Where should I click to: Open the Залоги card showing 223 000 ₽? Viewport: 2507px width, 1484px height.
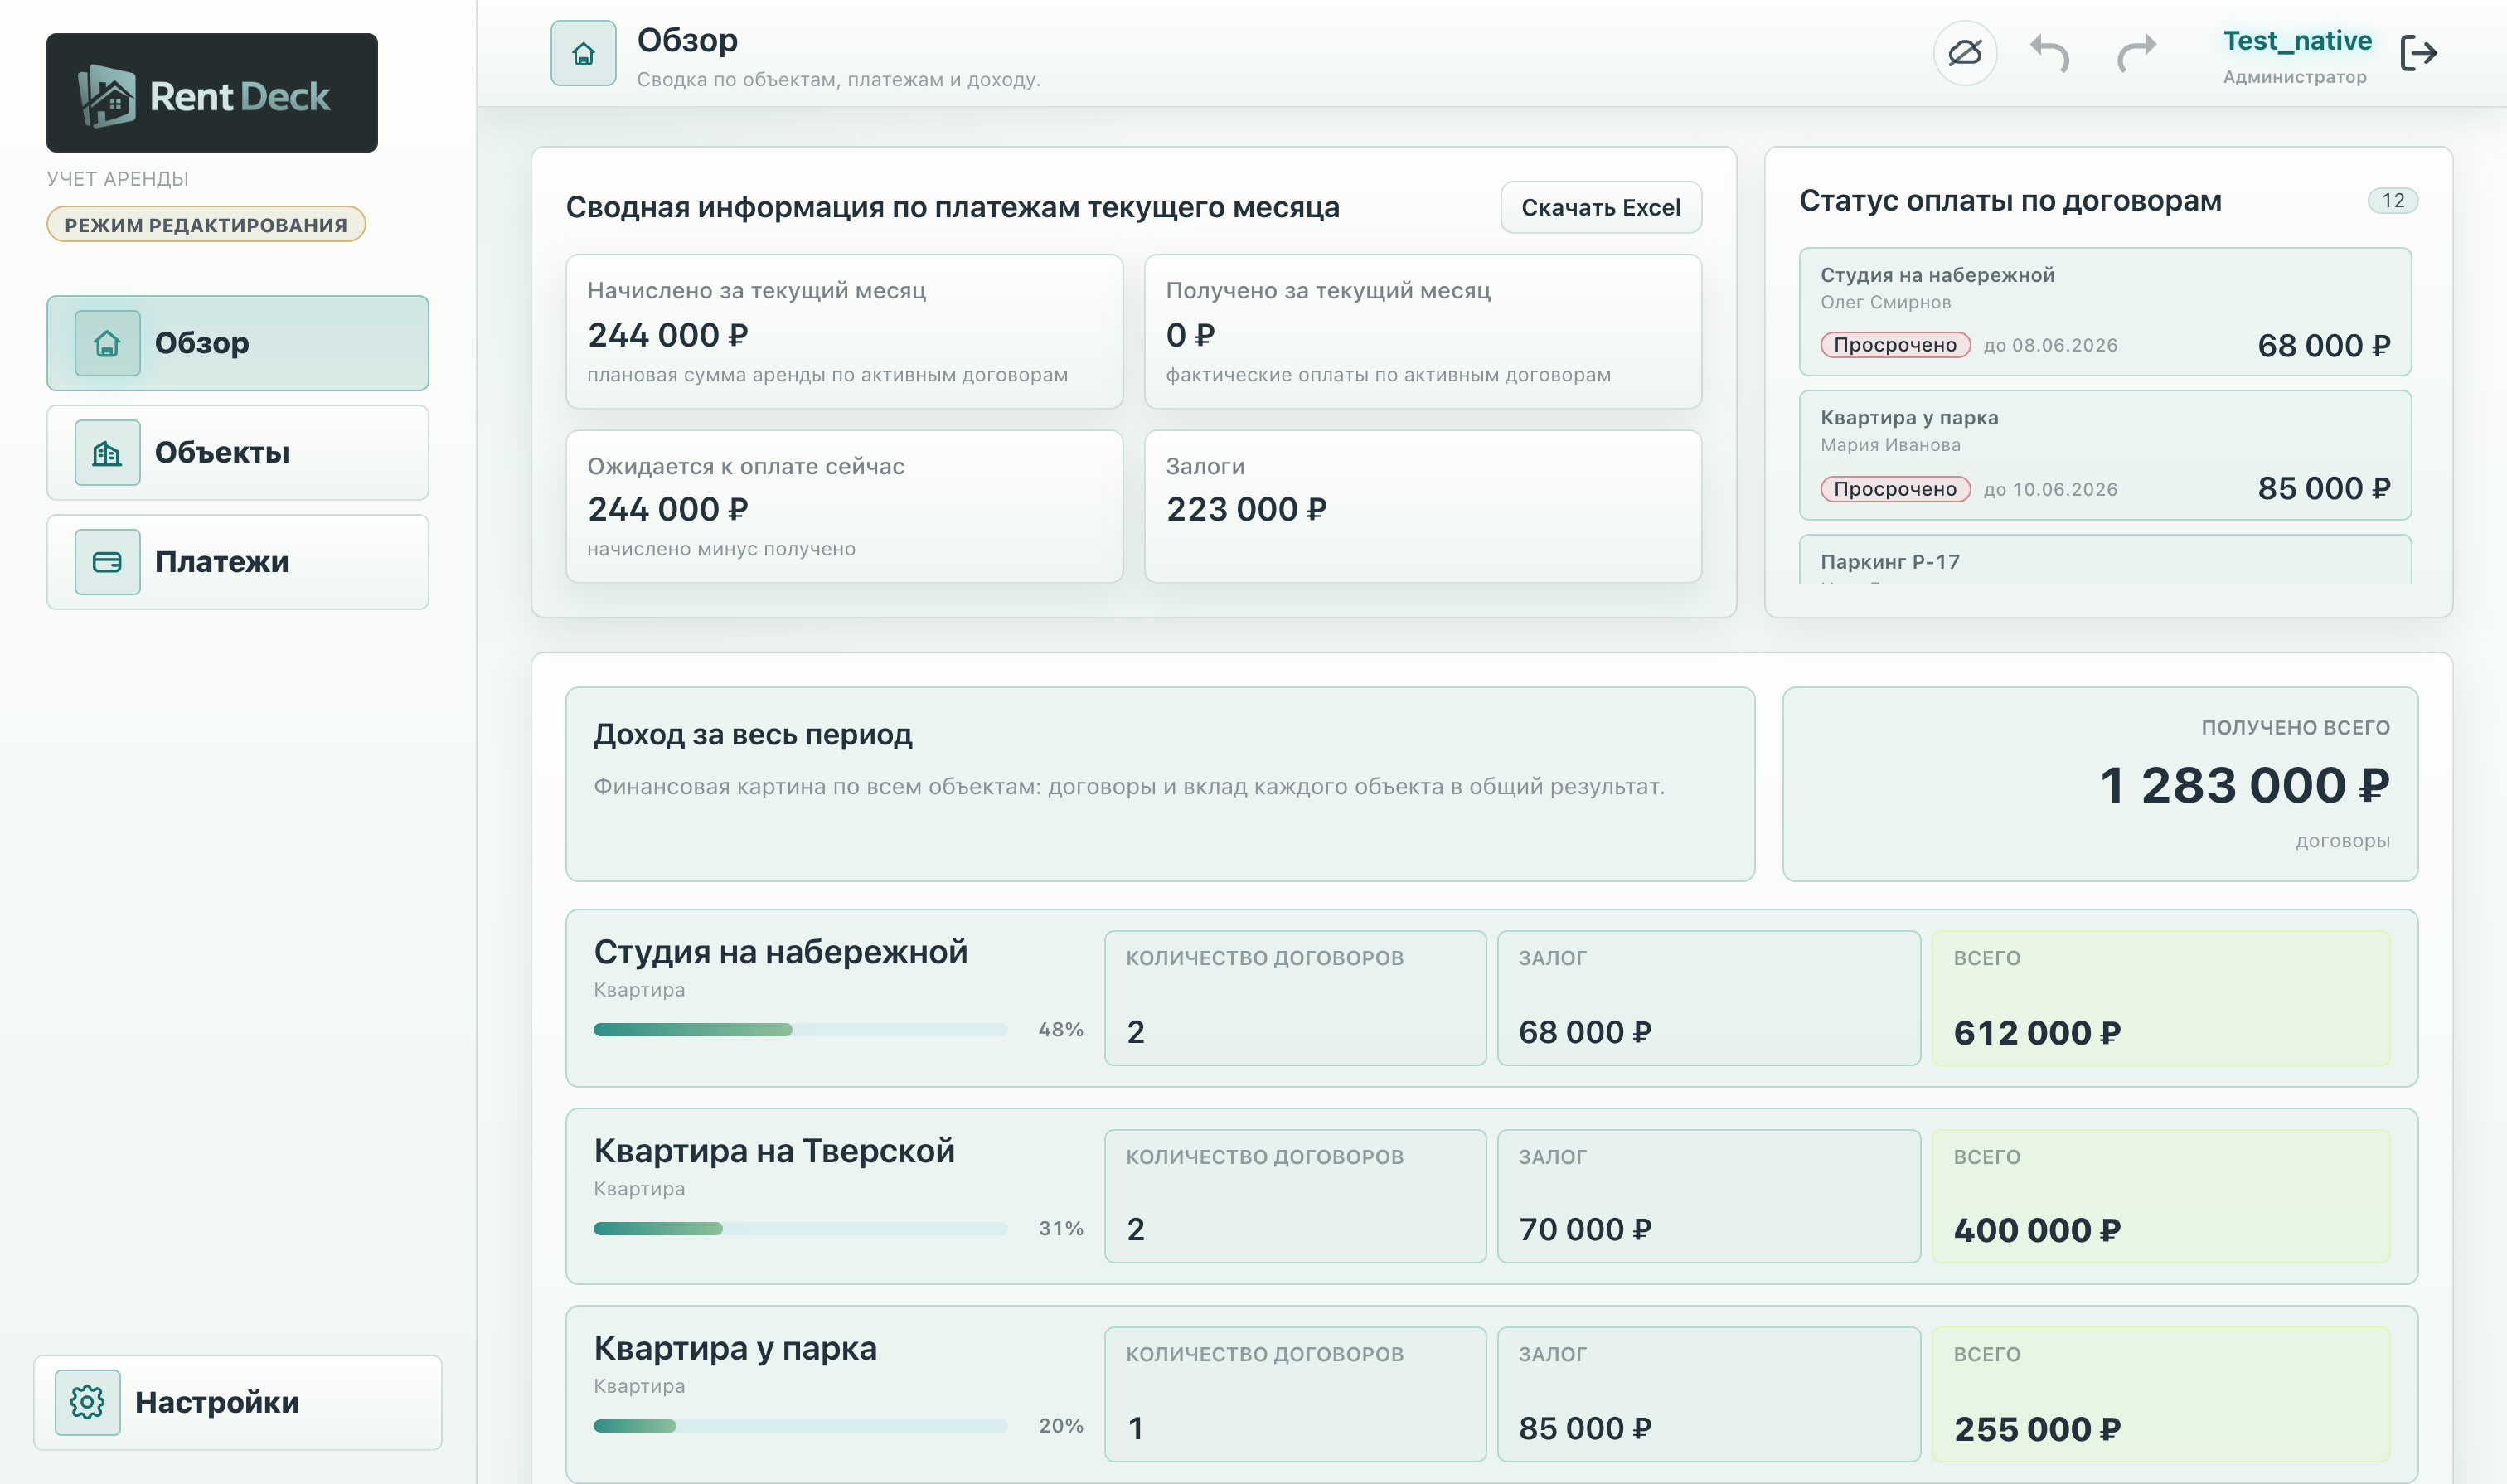[x=1422, y=507]
